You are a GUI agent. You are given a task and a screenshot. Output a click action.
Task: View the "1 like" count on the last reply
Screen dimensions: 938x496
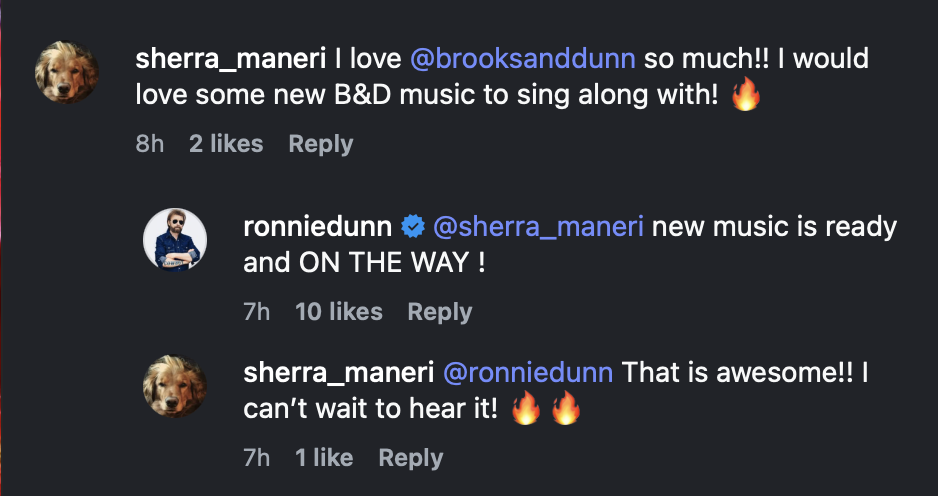[x=324, y=458]
